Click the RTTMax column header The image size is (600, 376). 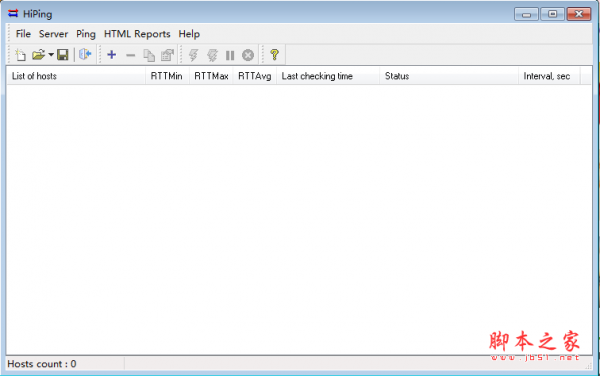click(x=211, y=76)
